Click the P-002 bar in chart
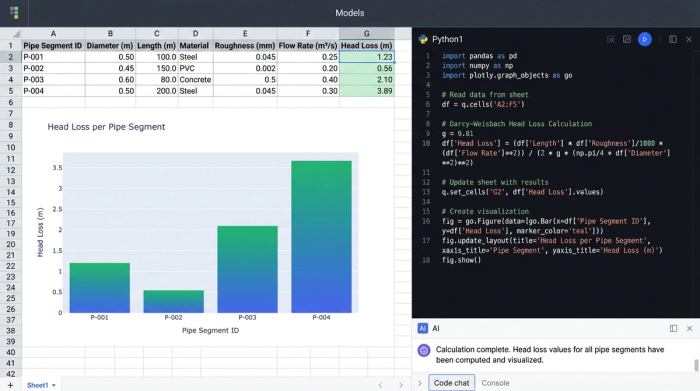The width and height of the screenshot is (700, 391). pyautogui.click(x=174, y=301)
